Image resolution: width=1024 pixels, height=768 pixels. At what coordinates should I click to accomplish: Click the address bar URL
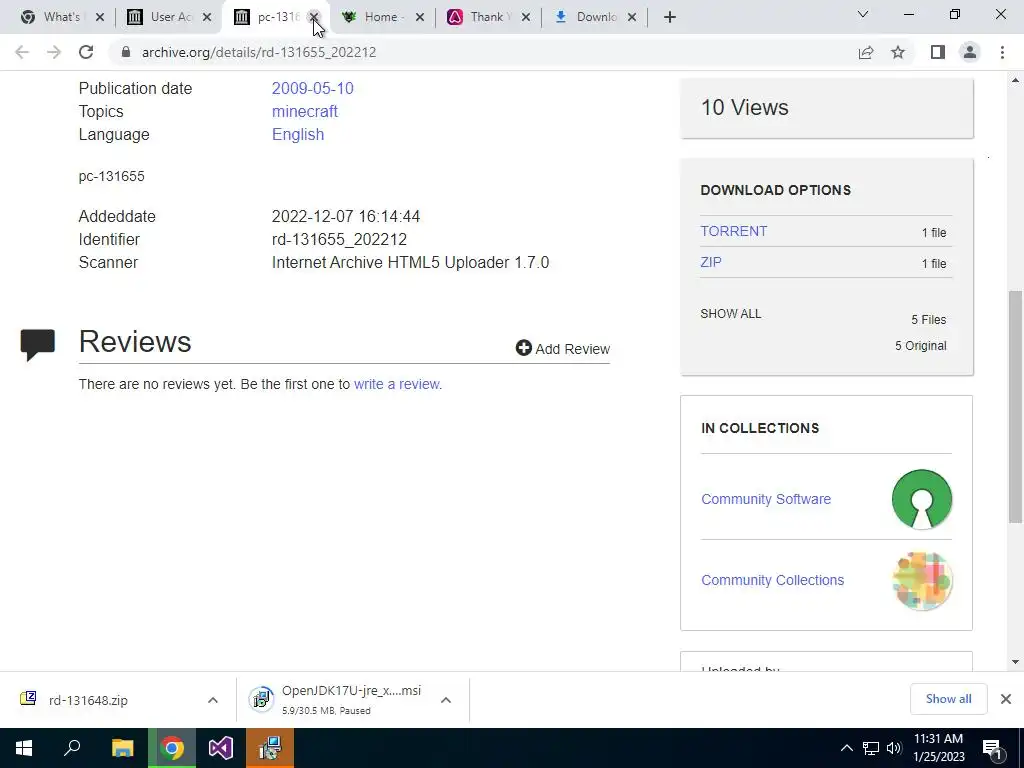259,52
